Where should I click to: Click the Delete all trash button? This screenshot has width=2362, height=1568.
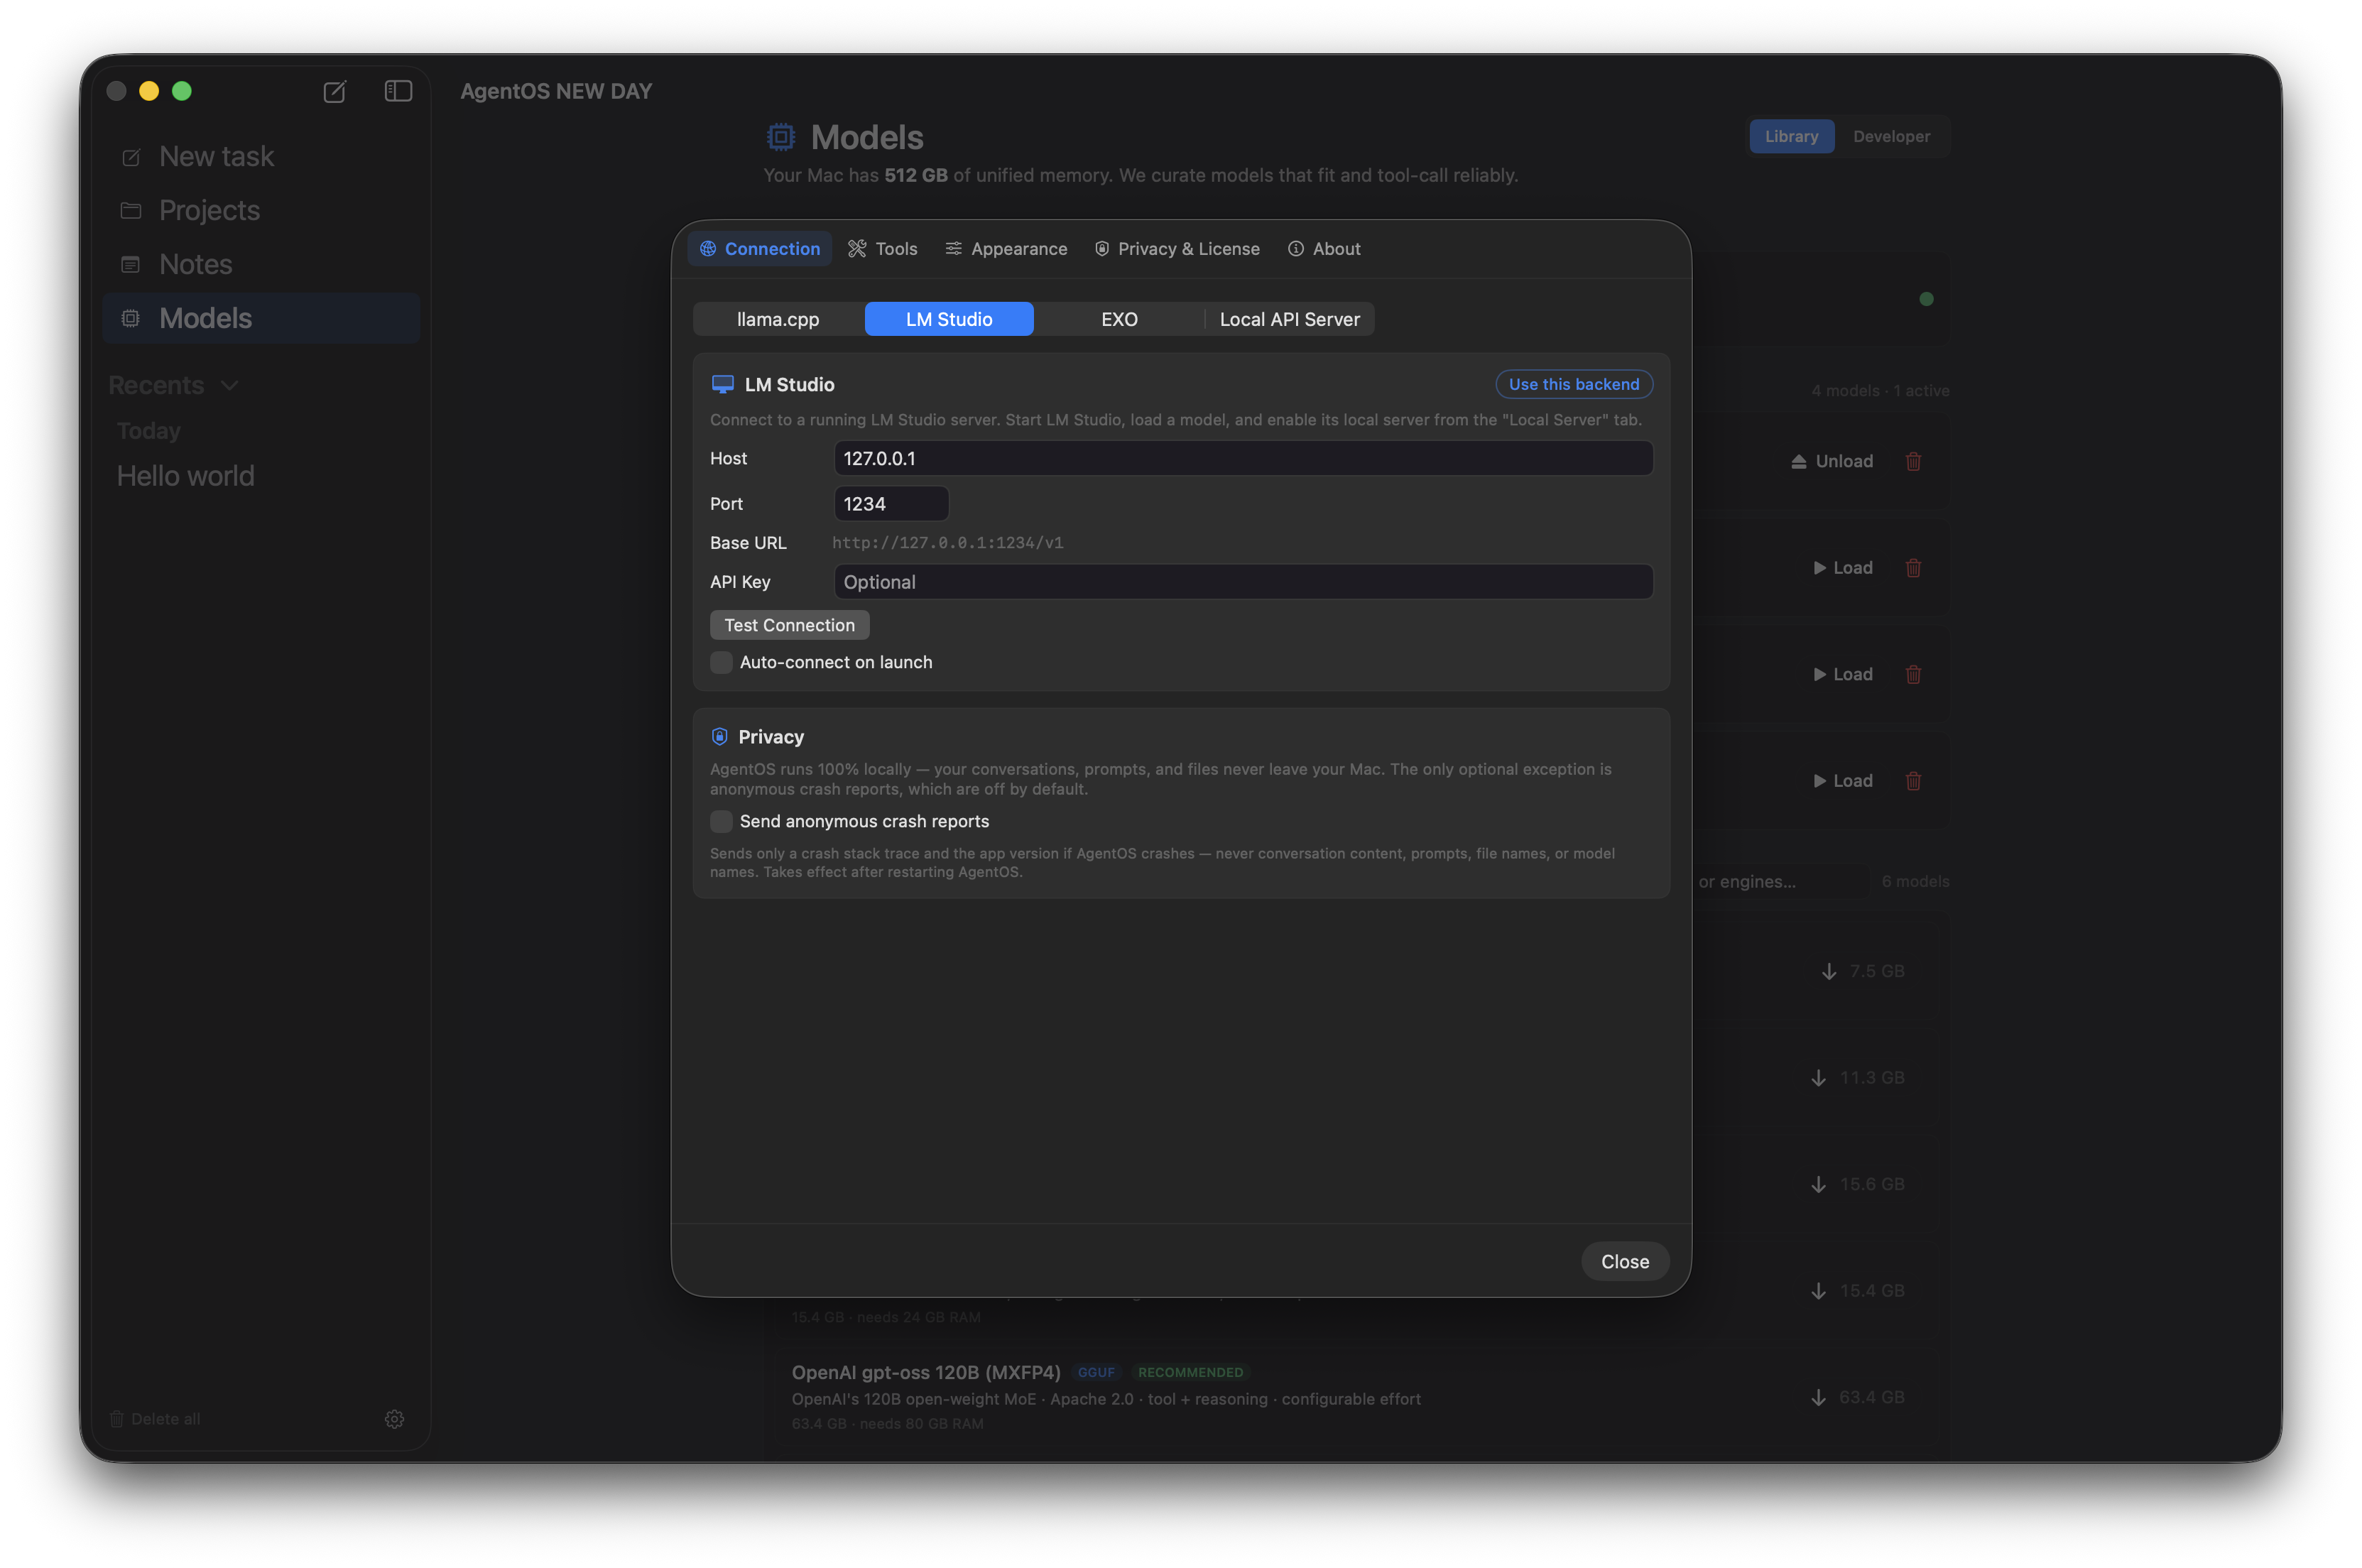(155, 1418)
